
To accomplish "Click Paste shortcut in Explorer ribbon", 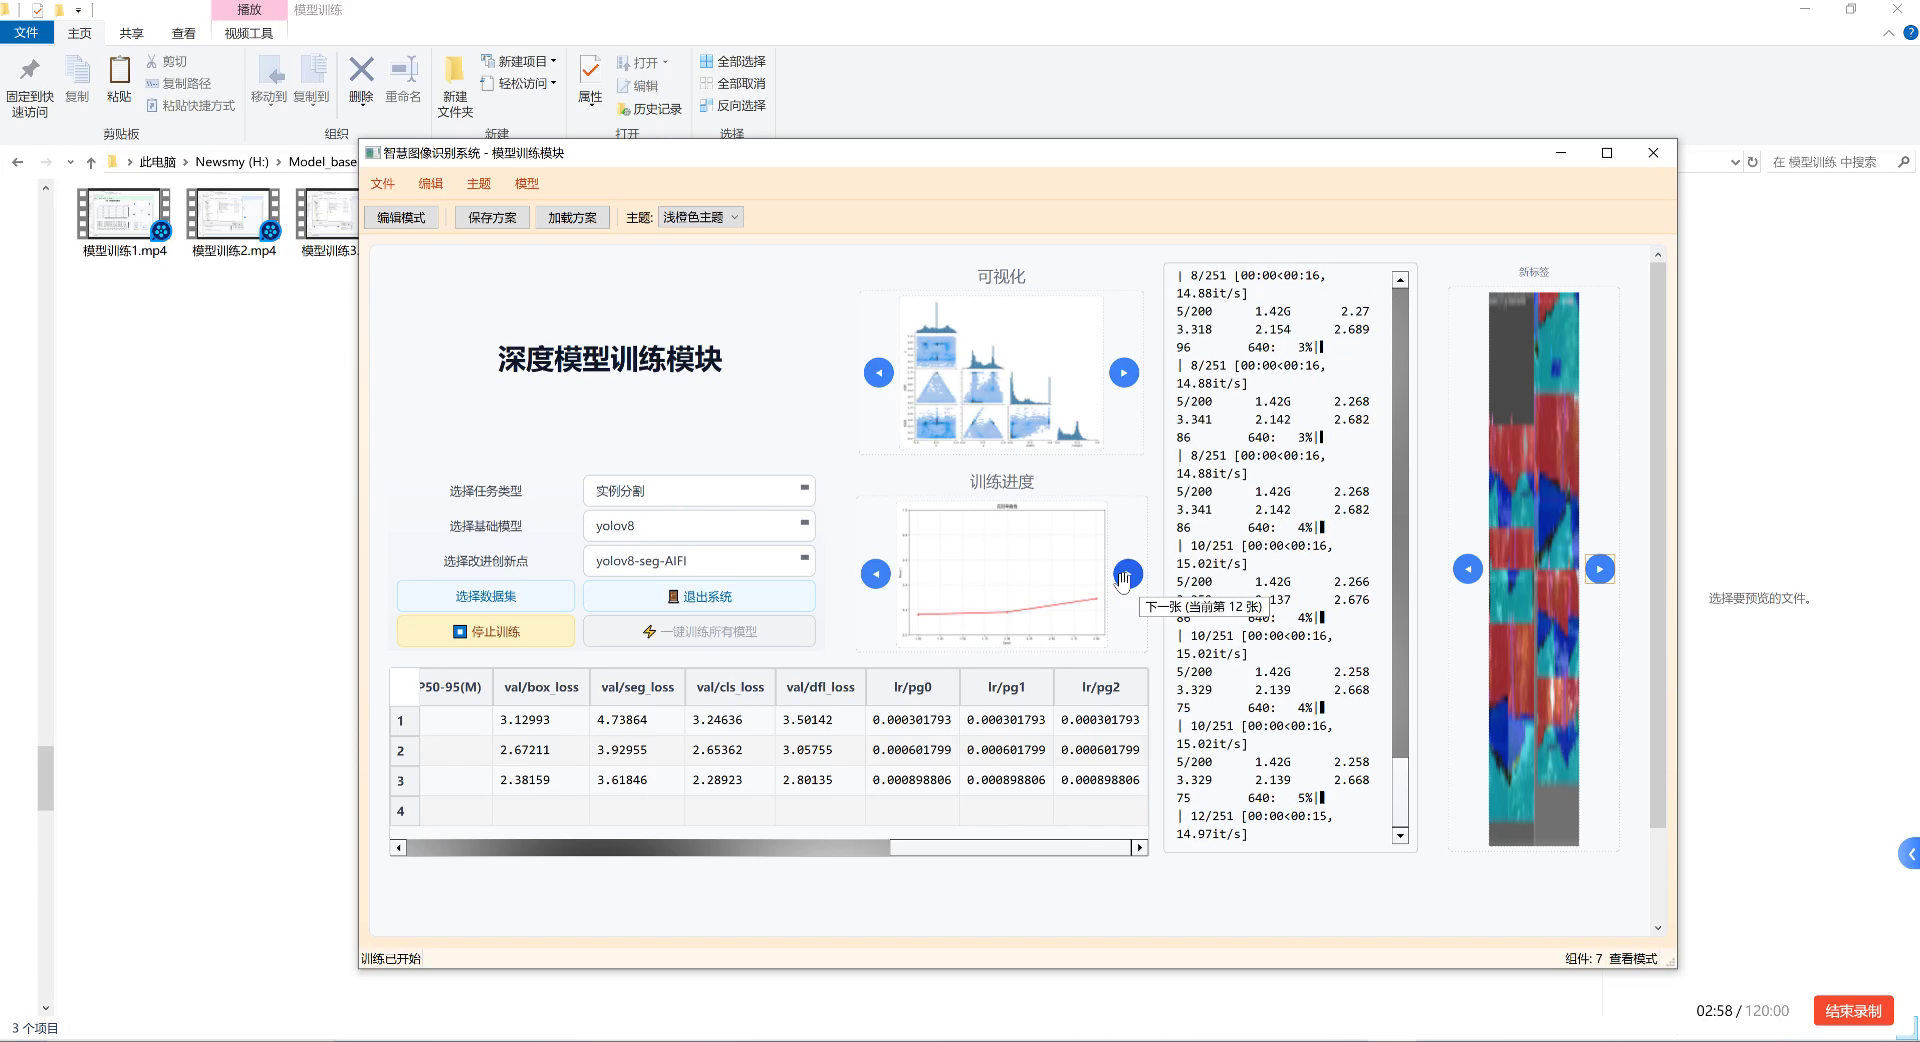I will 190,105.
